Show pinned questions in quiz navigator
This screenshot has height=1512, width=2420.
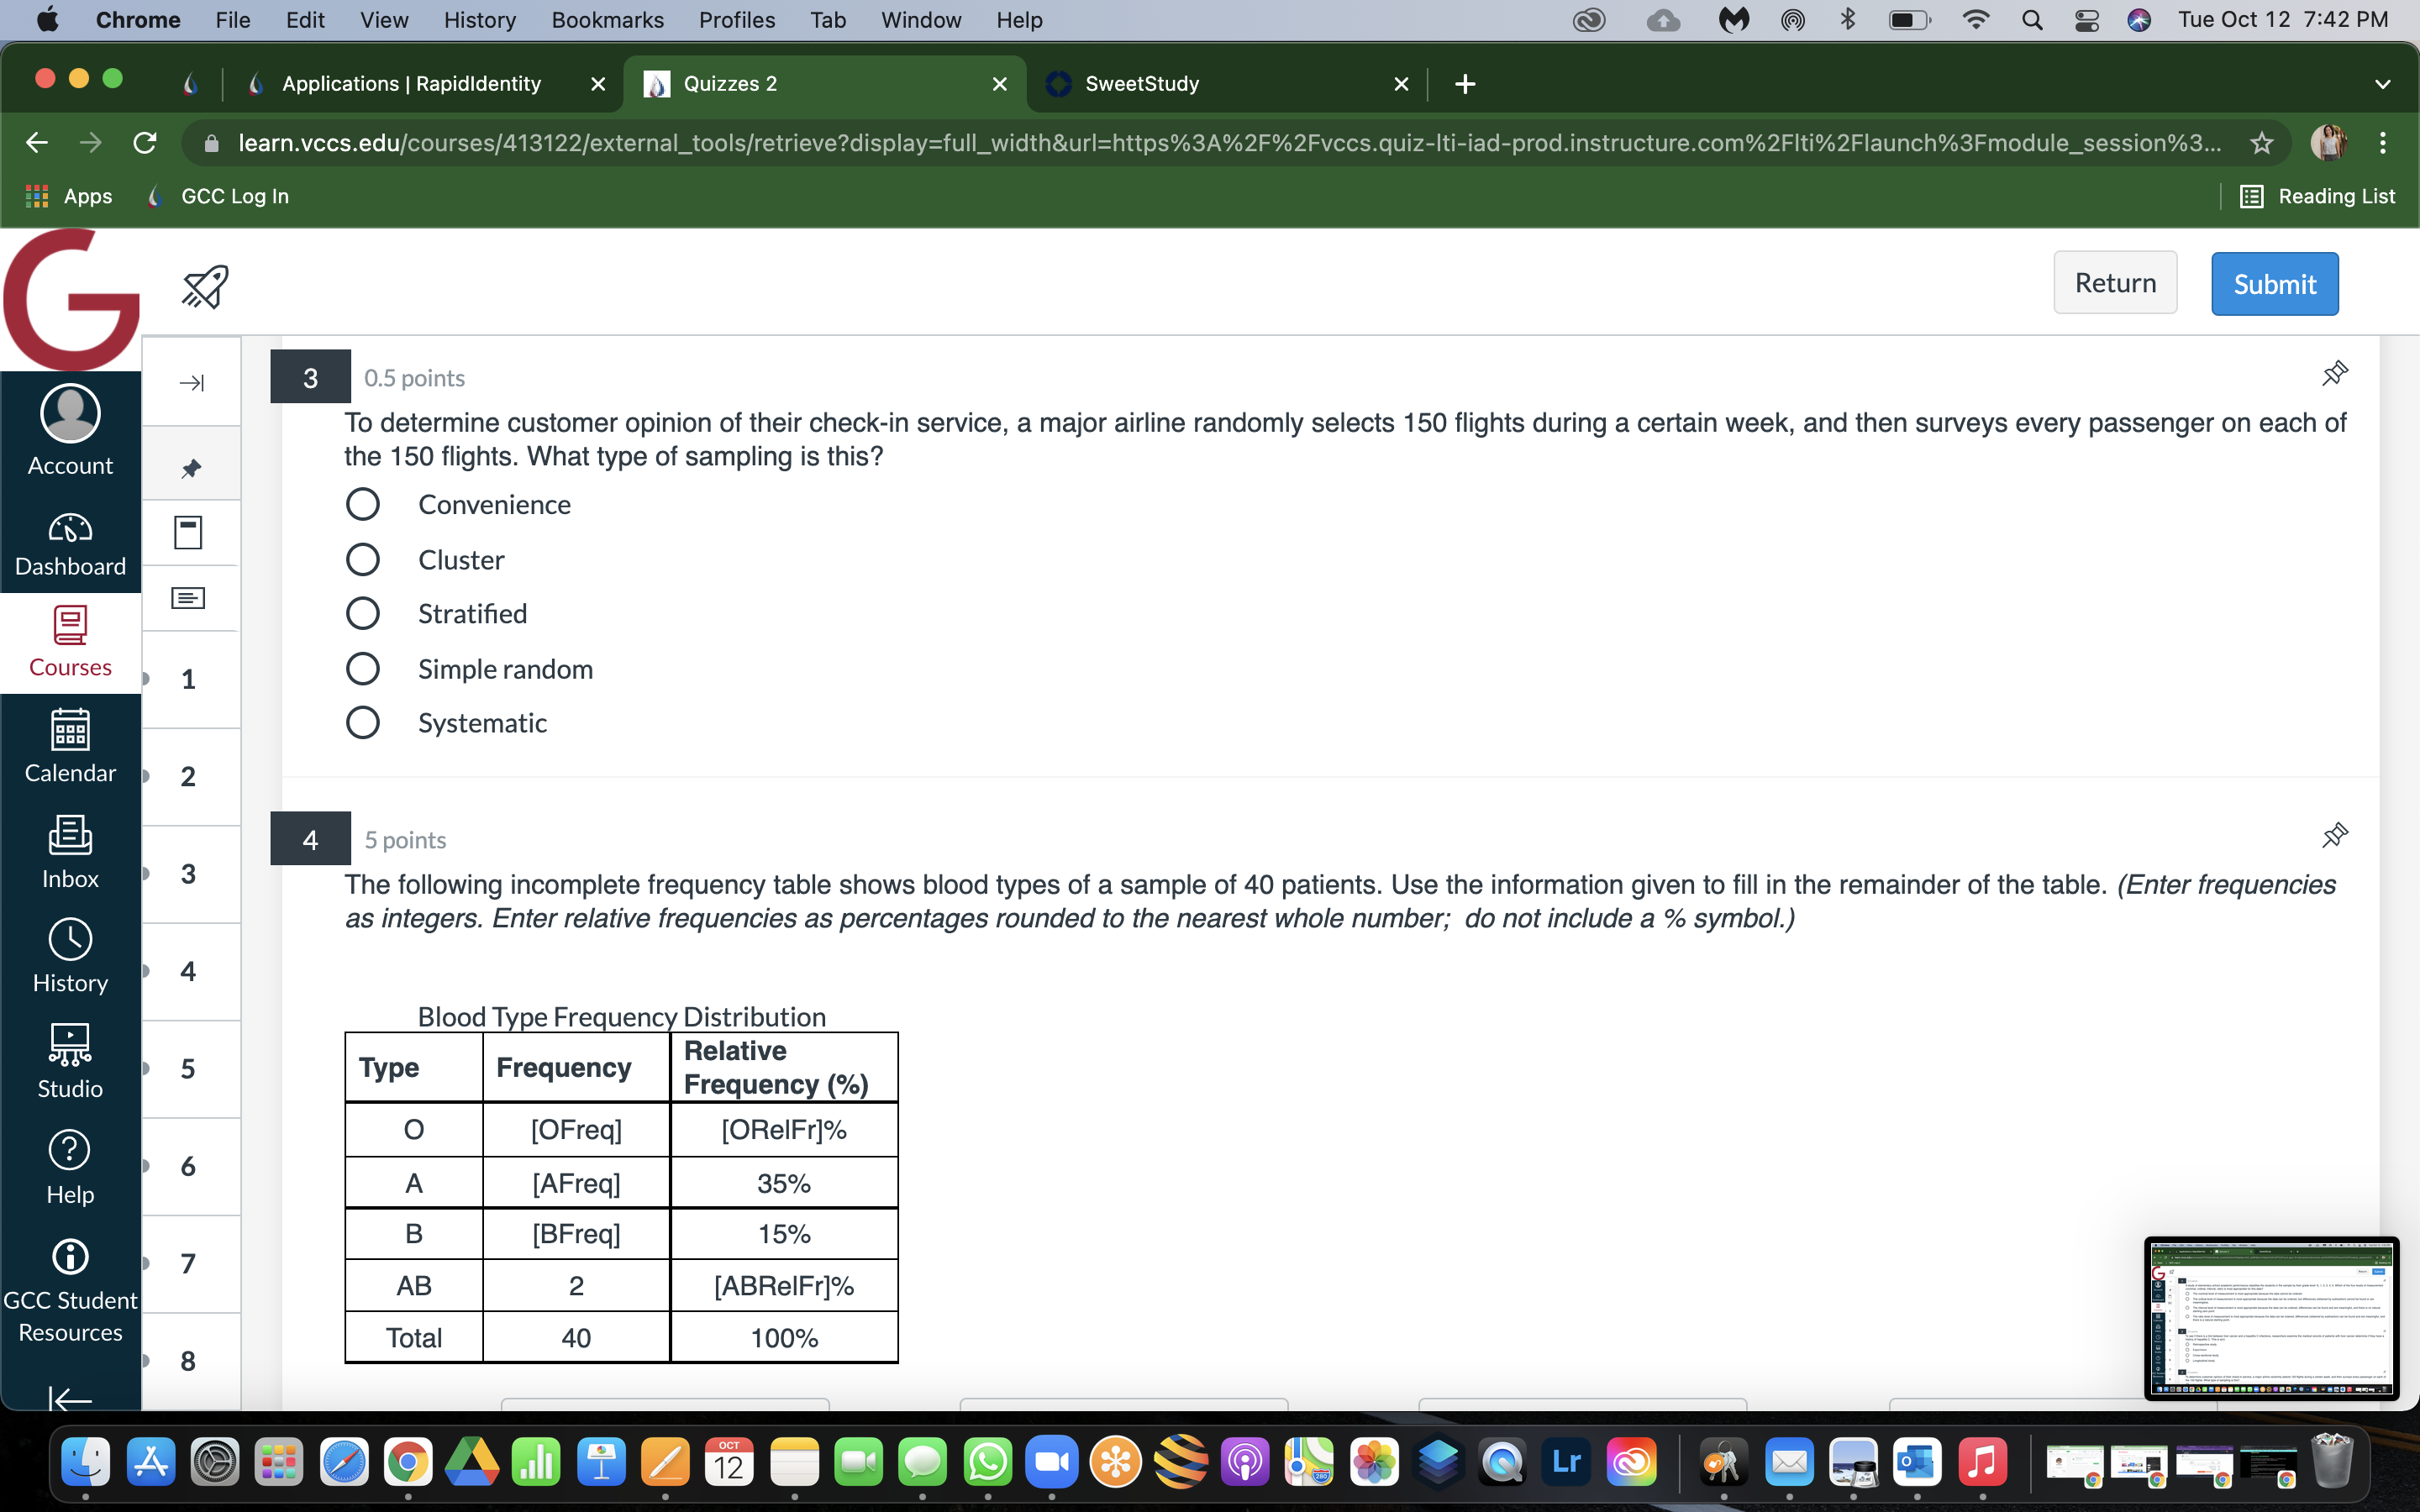[x=191, y=468]
